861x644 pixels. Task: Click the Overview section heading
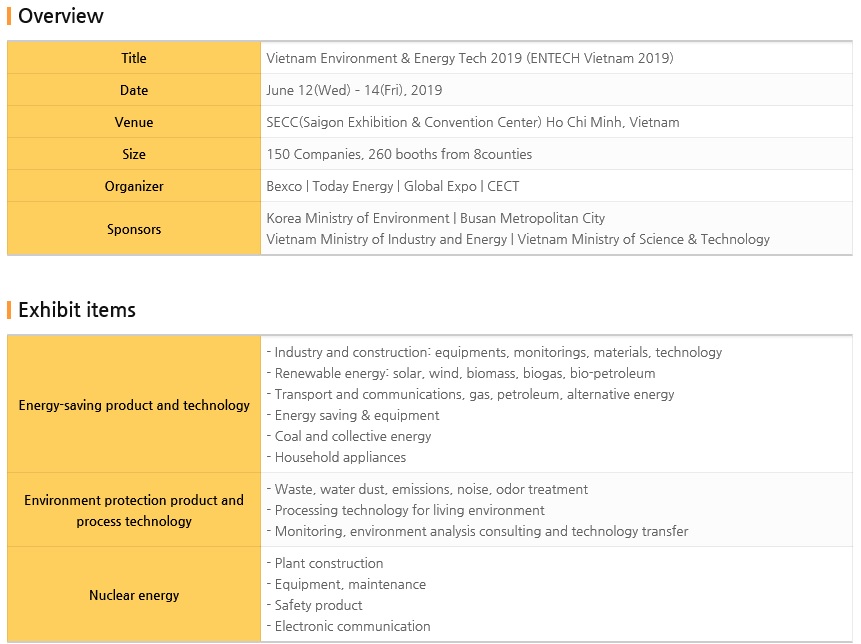tap(60, 16)
